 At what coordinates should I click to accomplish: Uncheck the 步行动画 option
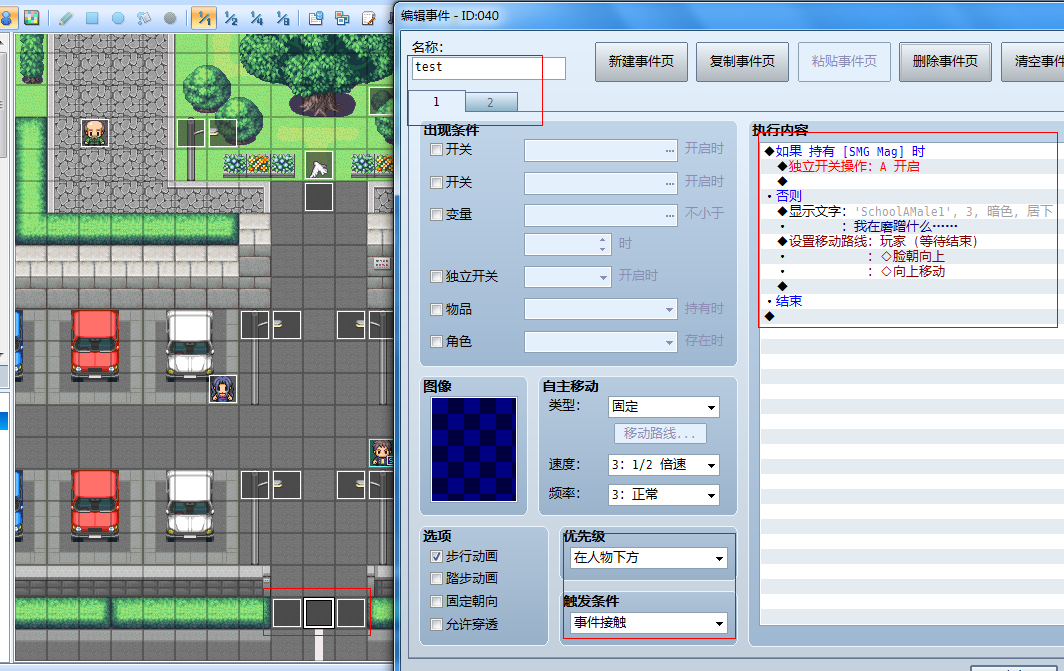click(437, 556)
